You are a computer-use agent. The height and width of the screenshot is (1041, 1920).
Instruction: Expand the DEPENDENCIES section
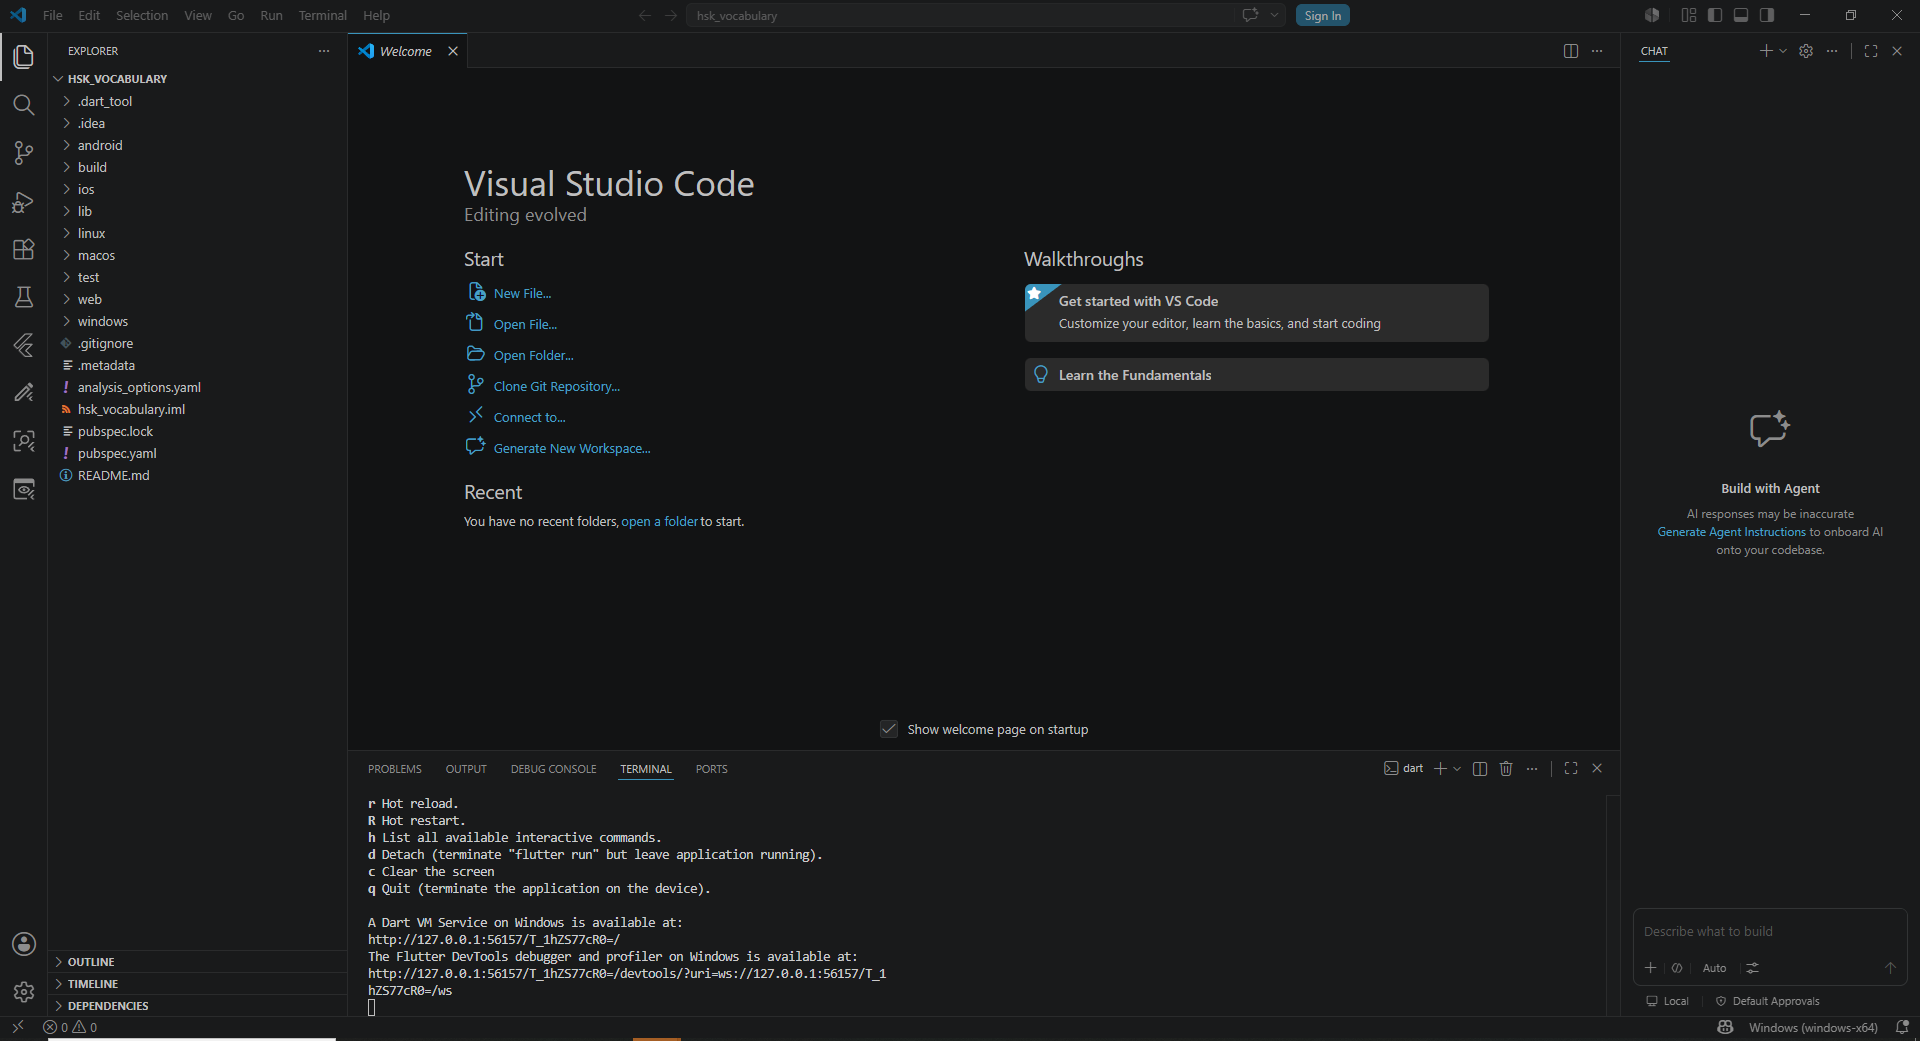click(198, 1006)
